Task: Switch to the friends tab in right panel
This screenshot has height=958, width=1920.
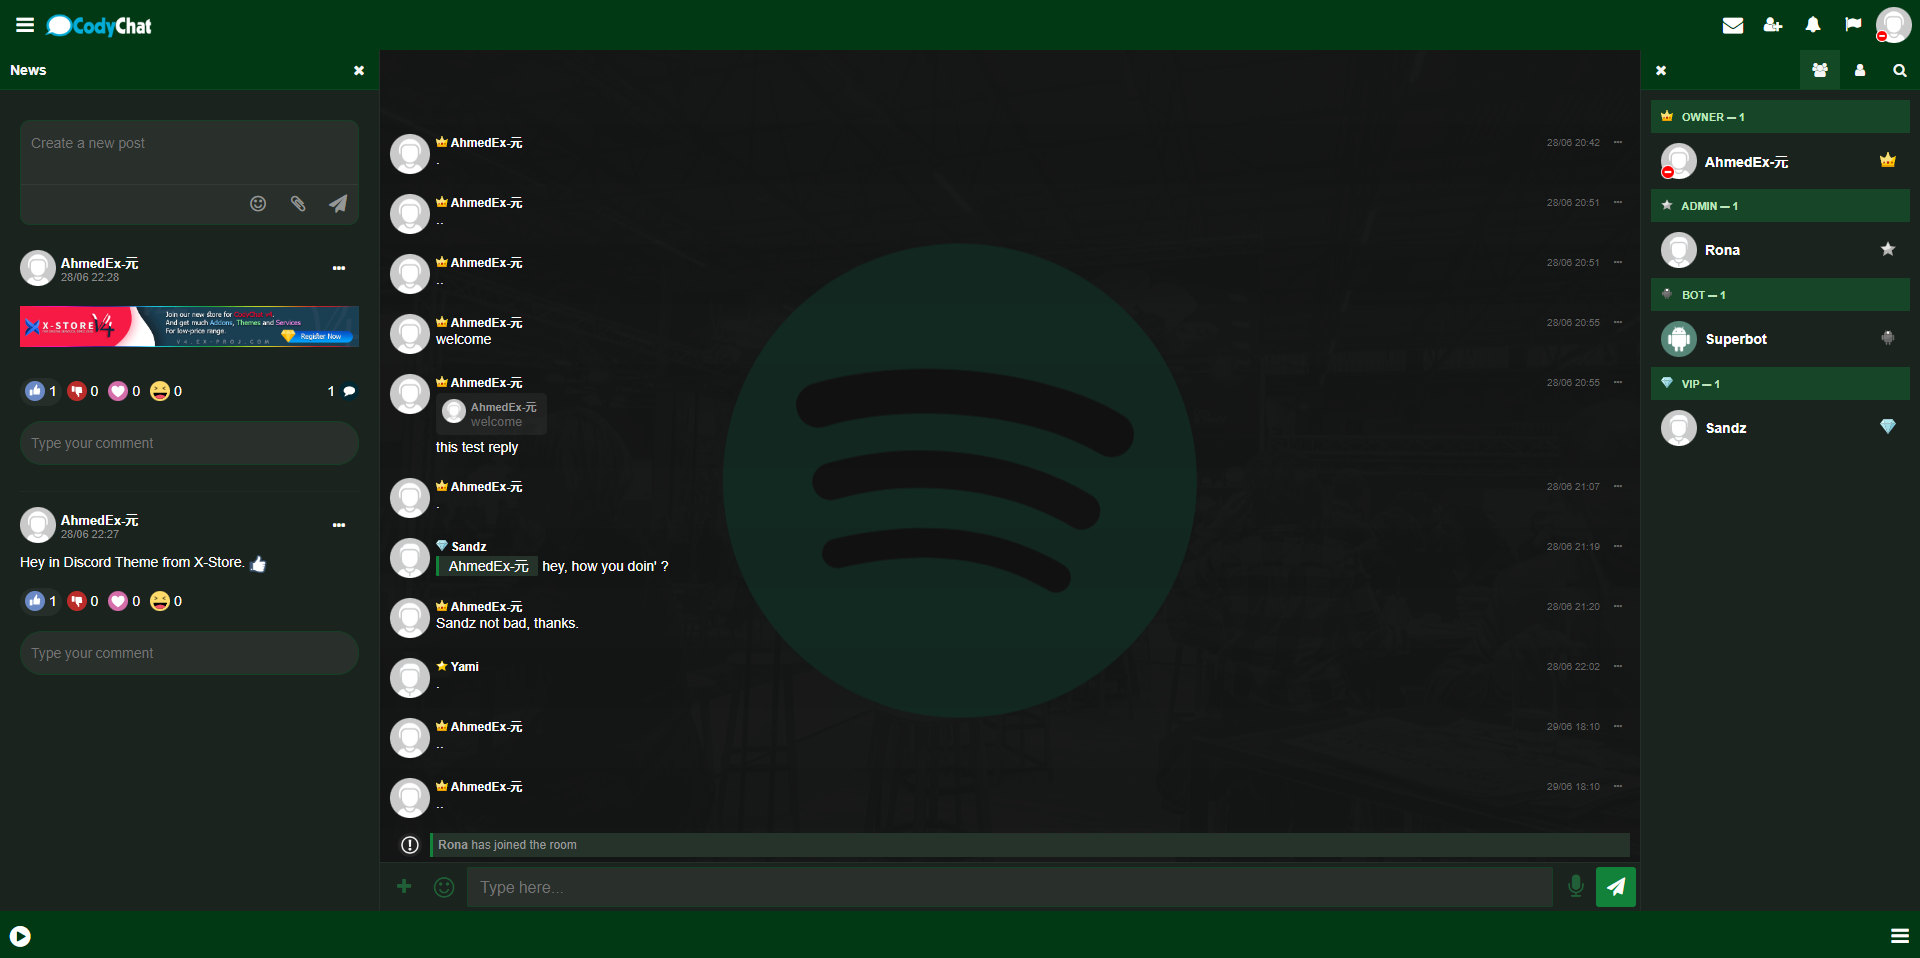Action: pyautogui.click(x=1860, y=71)
